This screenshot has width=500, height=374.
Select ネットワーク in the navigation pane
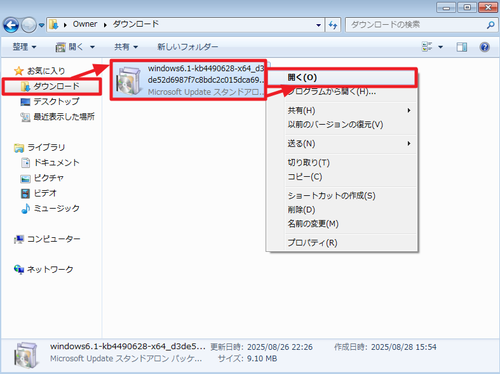coord(50,269)
